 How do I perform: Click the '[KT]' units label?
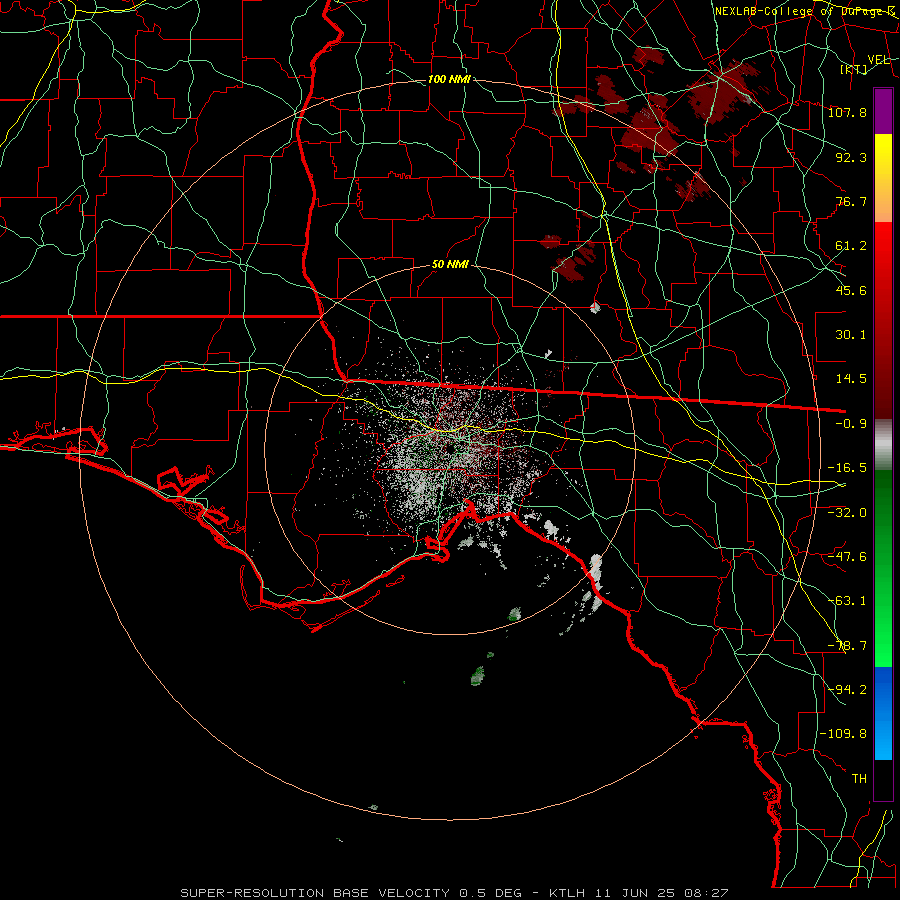(x=854, y=69)
